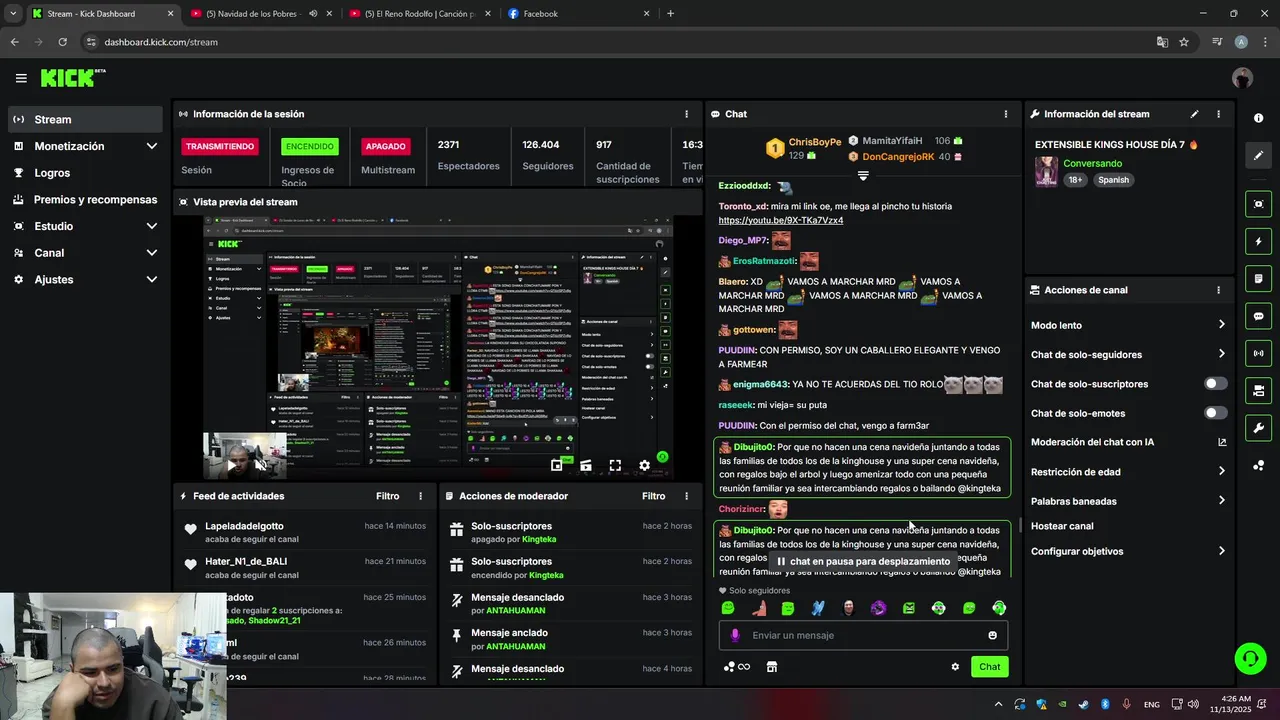Expand the Canal sidebar section
1280x720 pixels.
(85, 253)
